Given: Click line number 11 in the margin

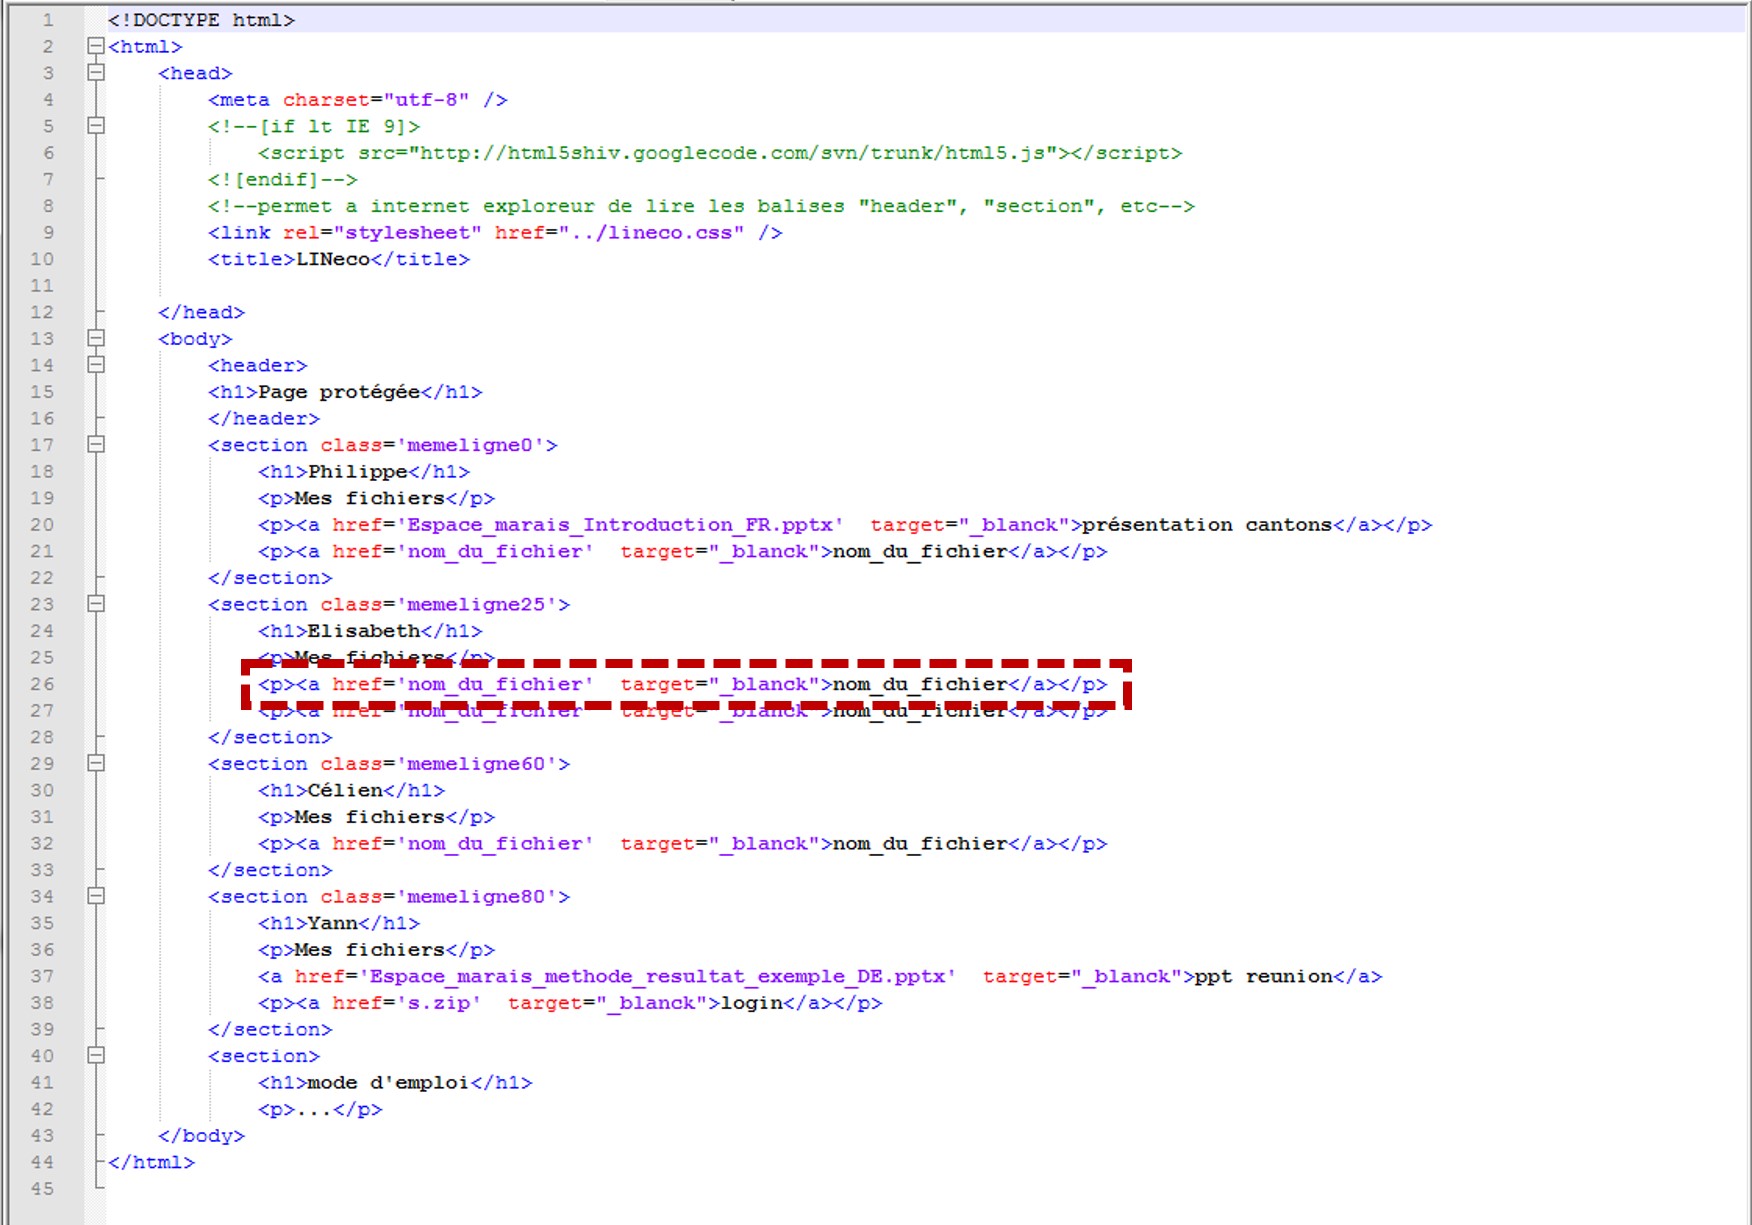Looking at the screenshot, I should [42, 285].
